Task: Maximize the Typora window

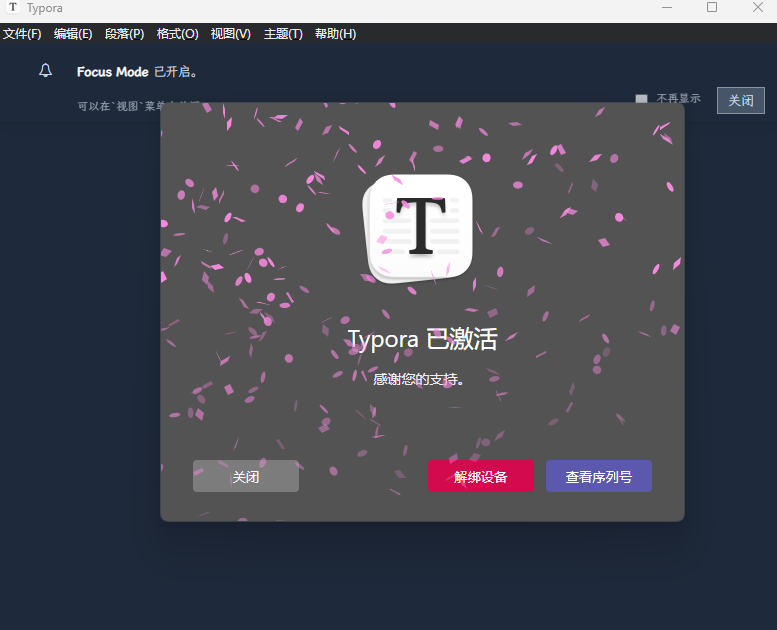Action: pos(712,7)
